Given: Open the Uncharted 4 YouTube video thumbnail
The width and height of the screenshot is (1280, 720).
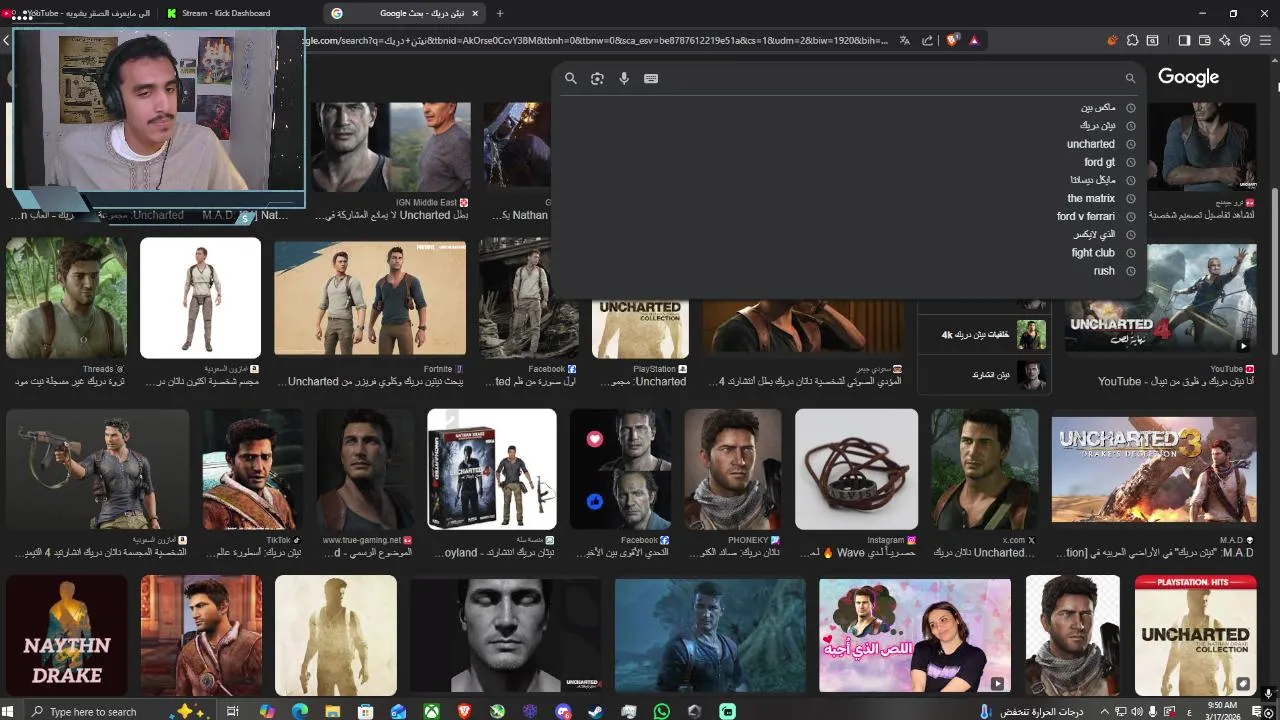Looking at the screenshot, I should point(1160,298).
